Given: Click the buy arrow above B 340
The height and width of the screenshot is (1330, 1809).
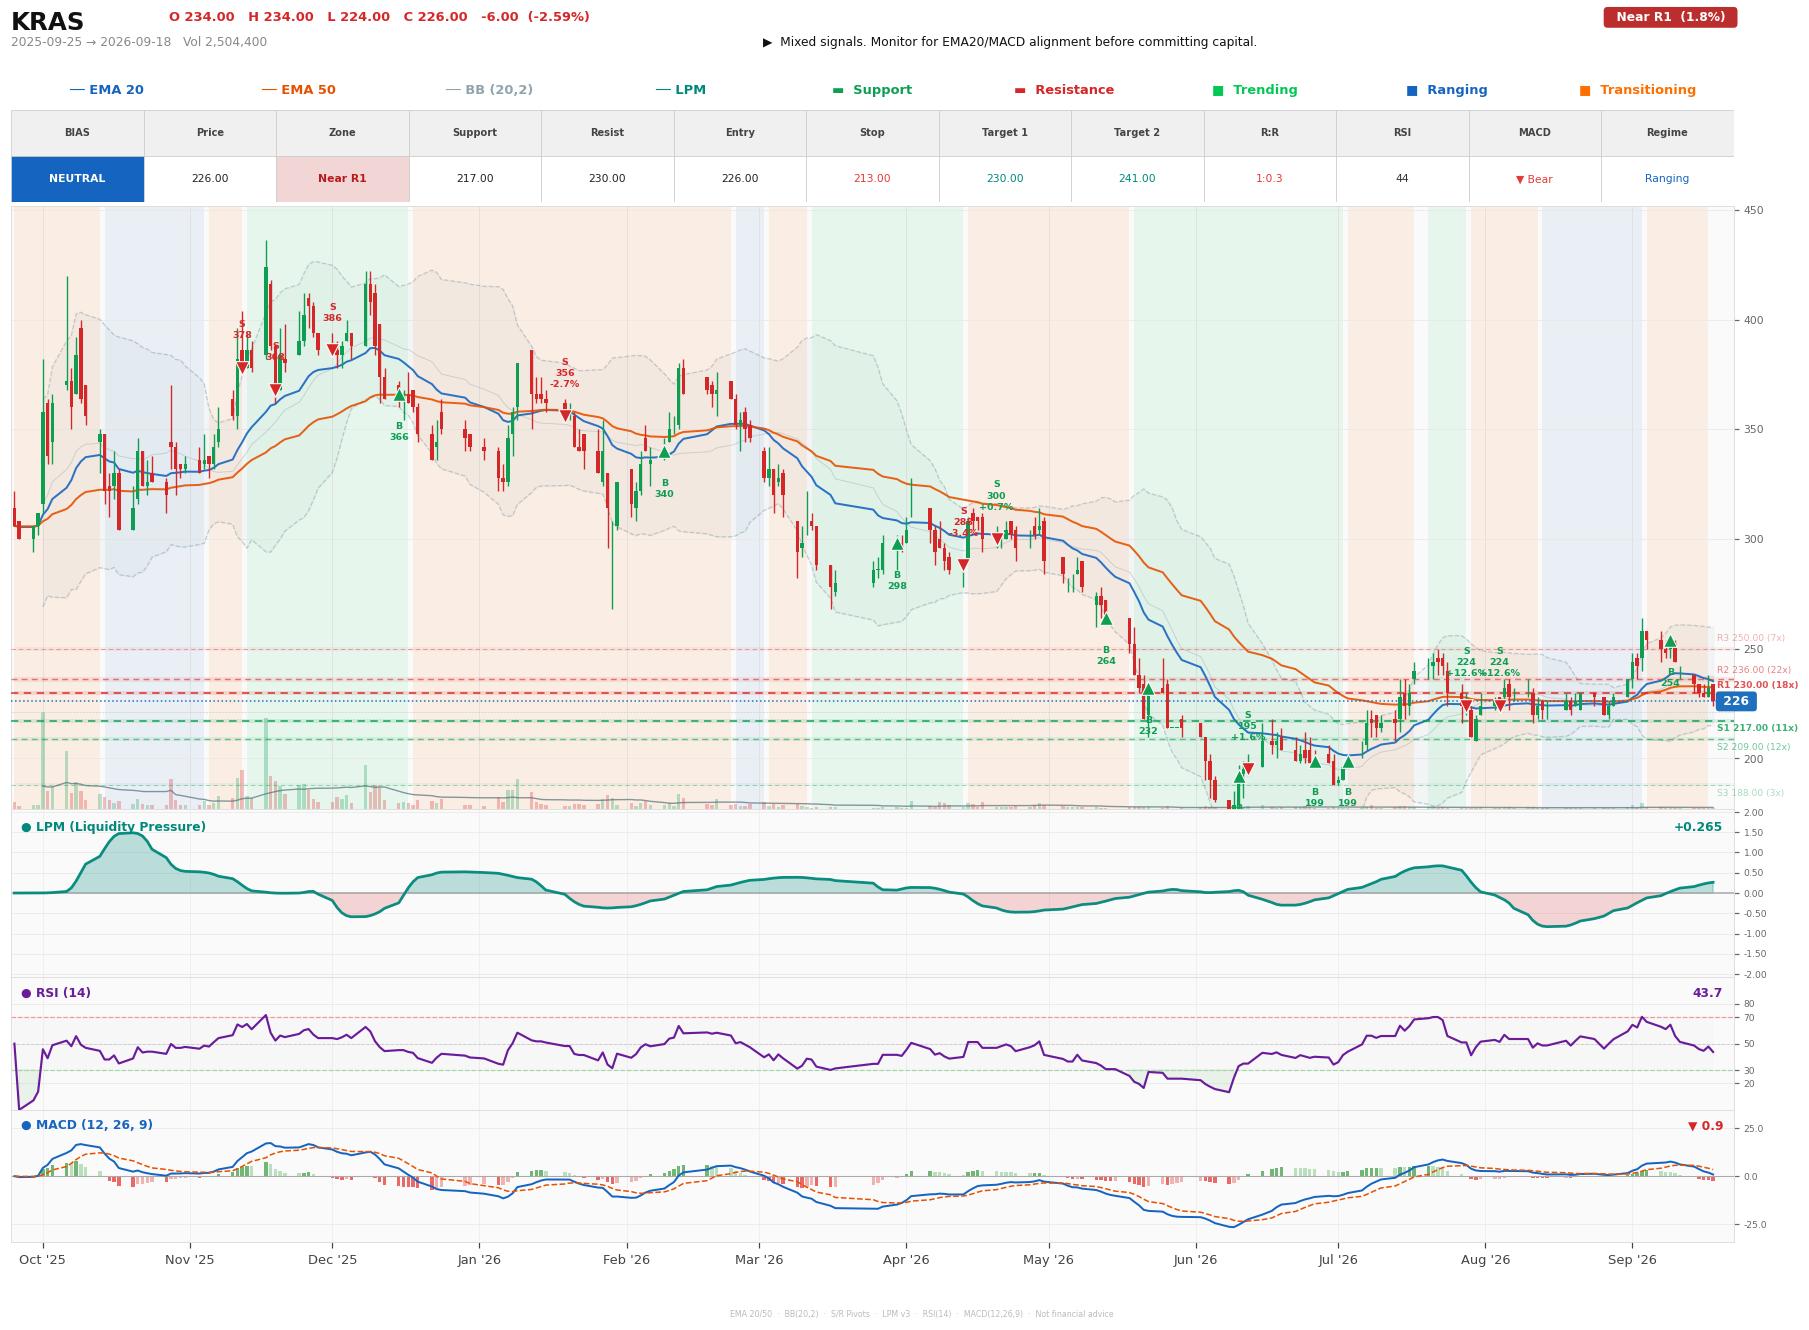Looking at the screenshot, I should point(664,452).
